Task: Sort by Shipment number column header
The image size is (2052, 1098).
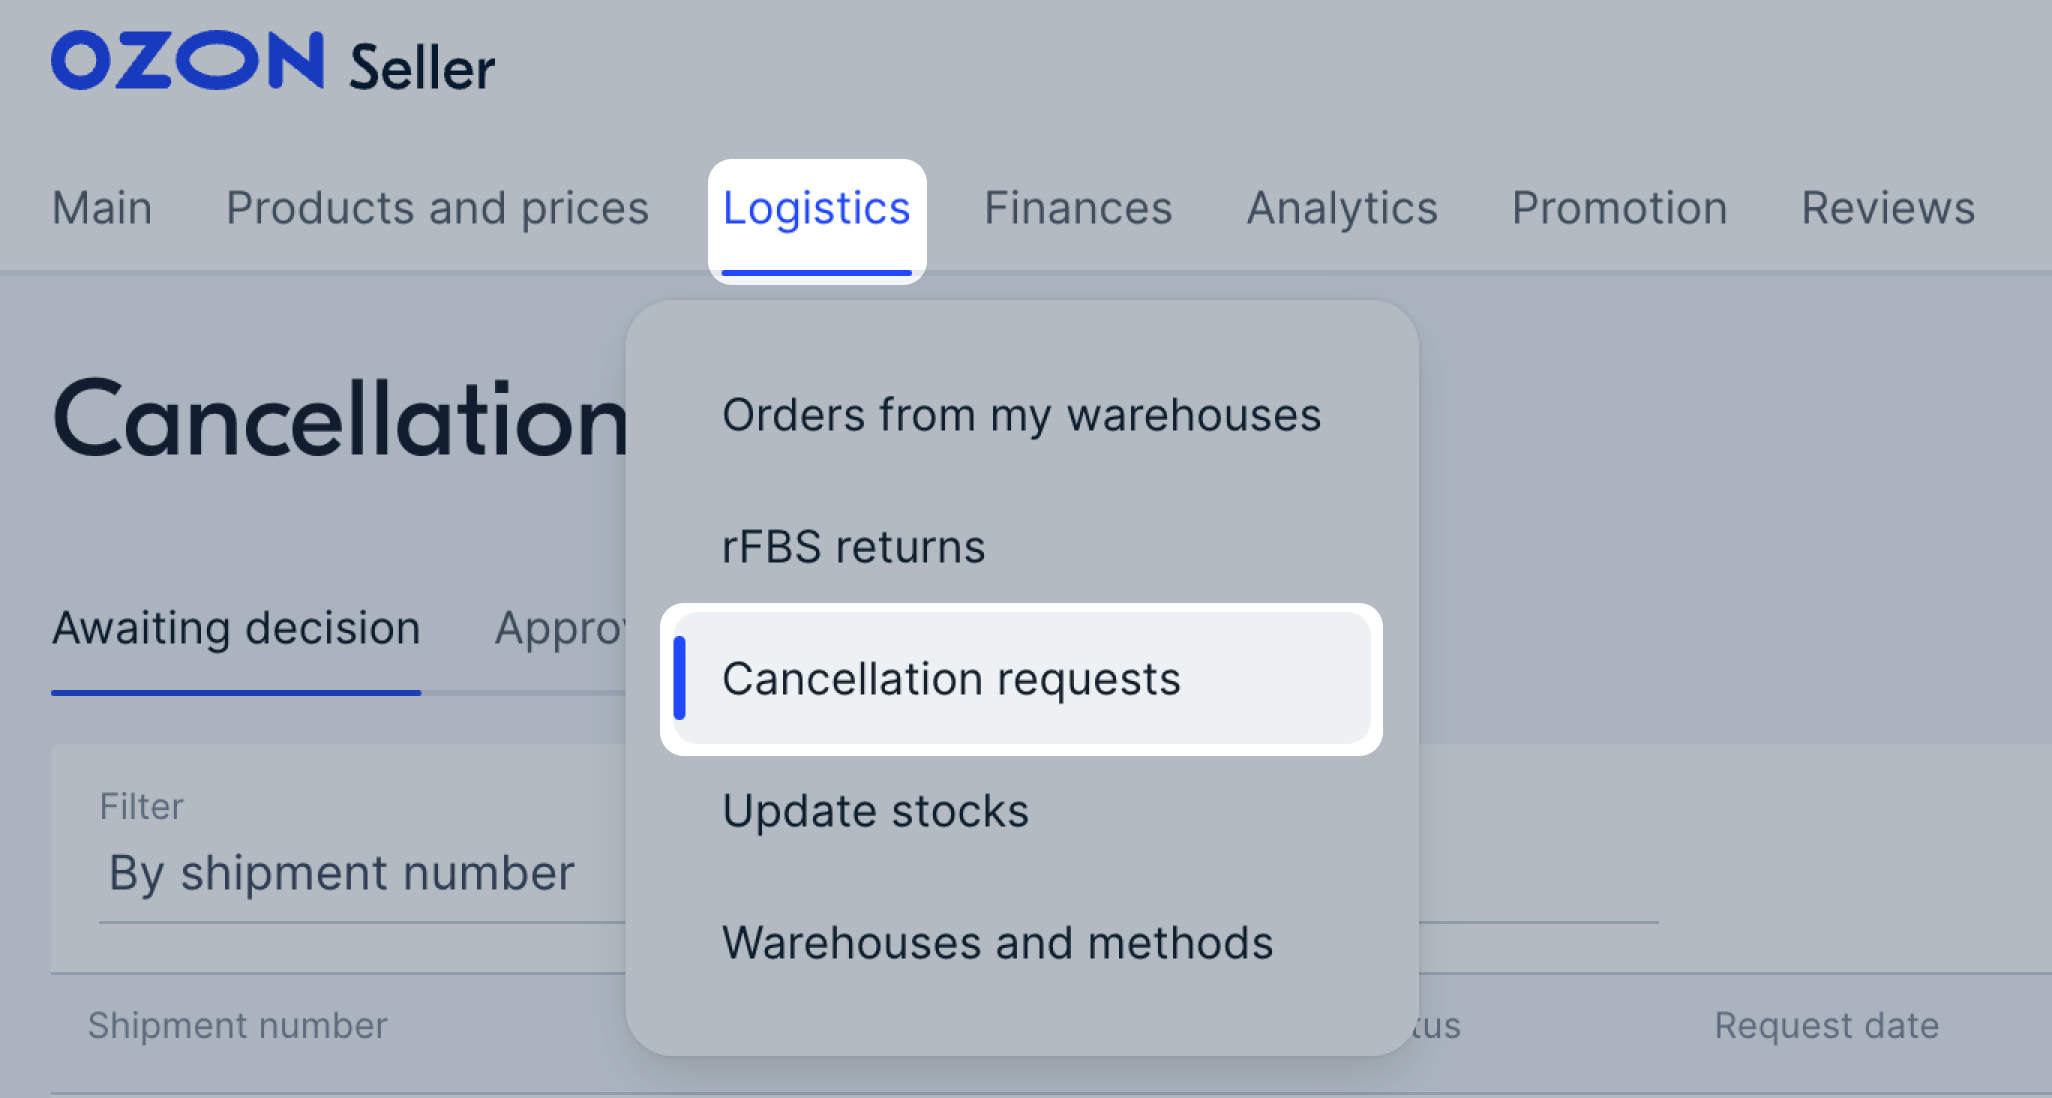Action: click(237, 1025)
